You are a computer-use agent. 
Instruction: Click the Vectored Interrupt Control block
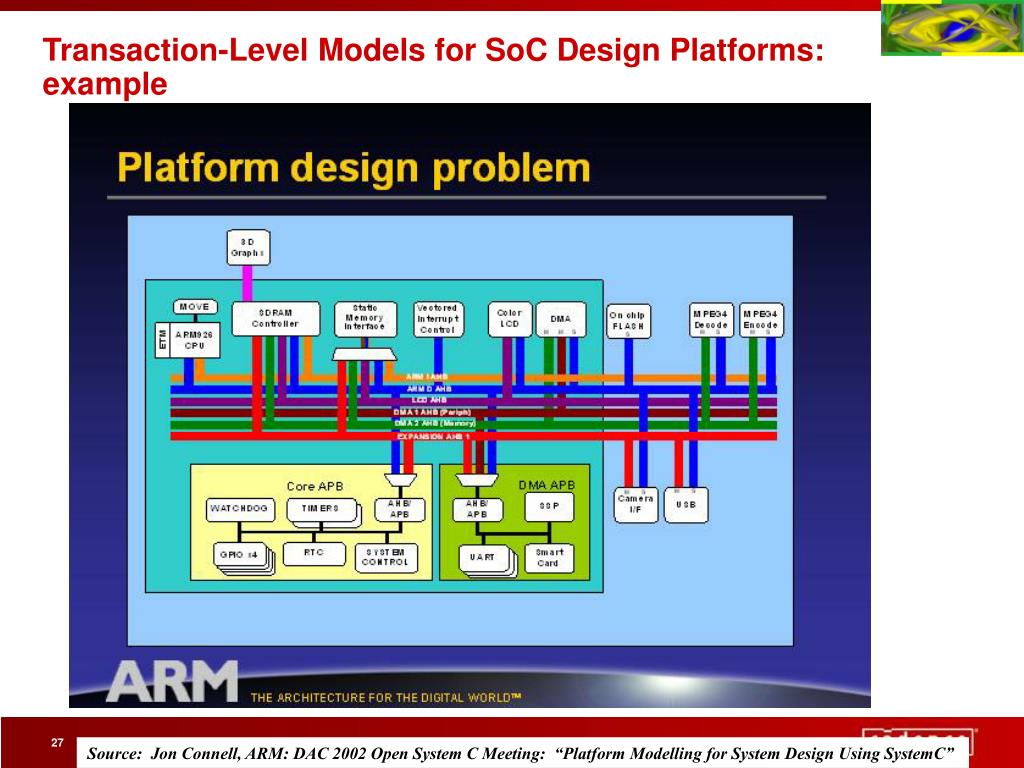click(x=438, y=319)
